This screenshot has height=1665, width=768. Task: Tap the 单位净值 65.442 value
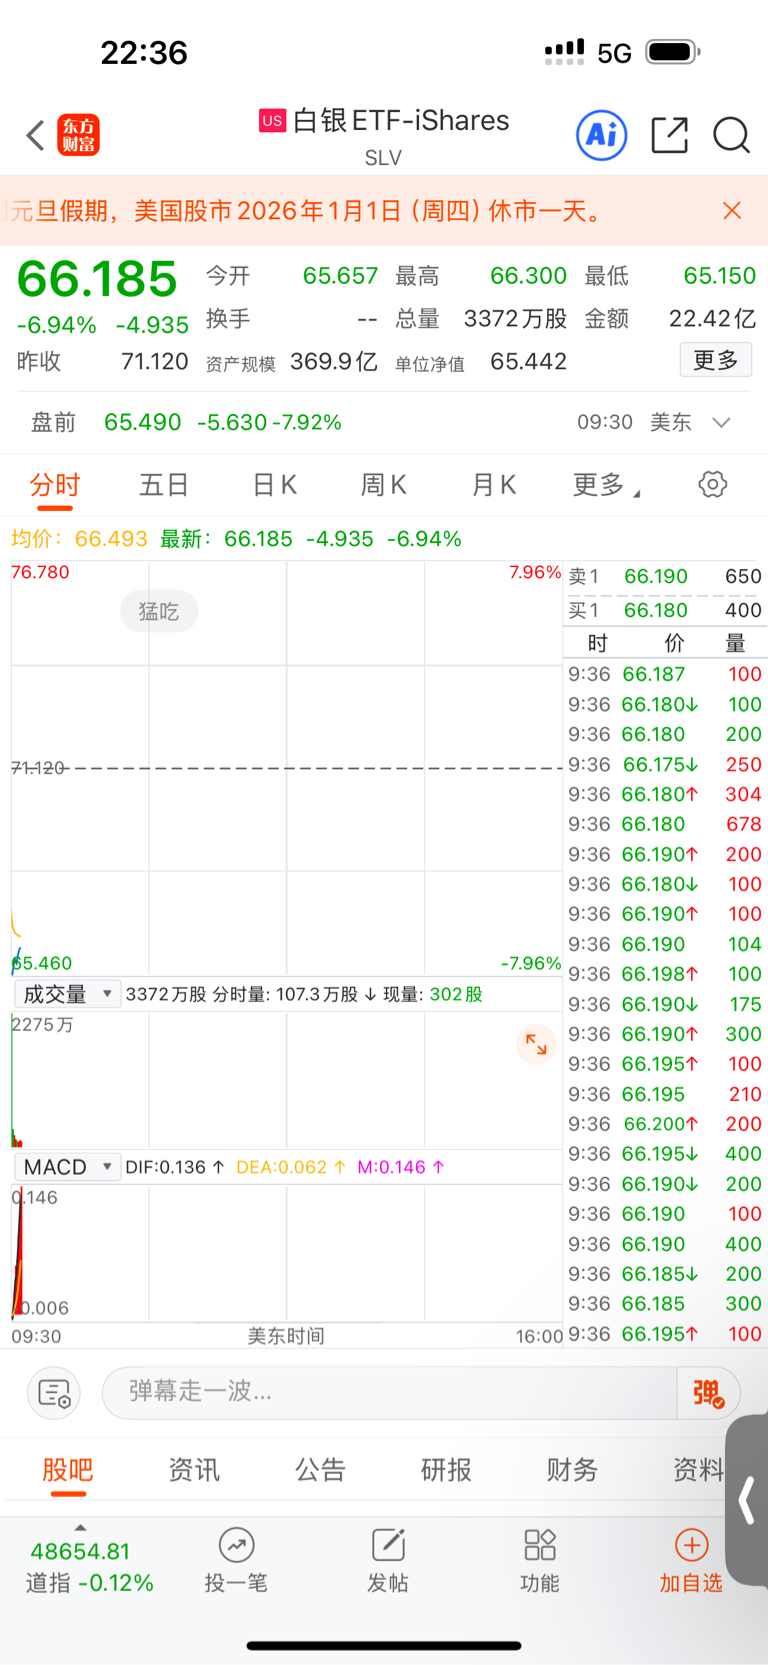tap(528, 361)
